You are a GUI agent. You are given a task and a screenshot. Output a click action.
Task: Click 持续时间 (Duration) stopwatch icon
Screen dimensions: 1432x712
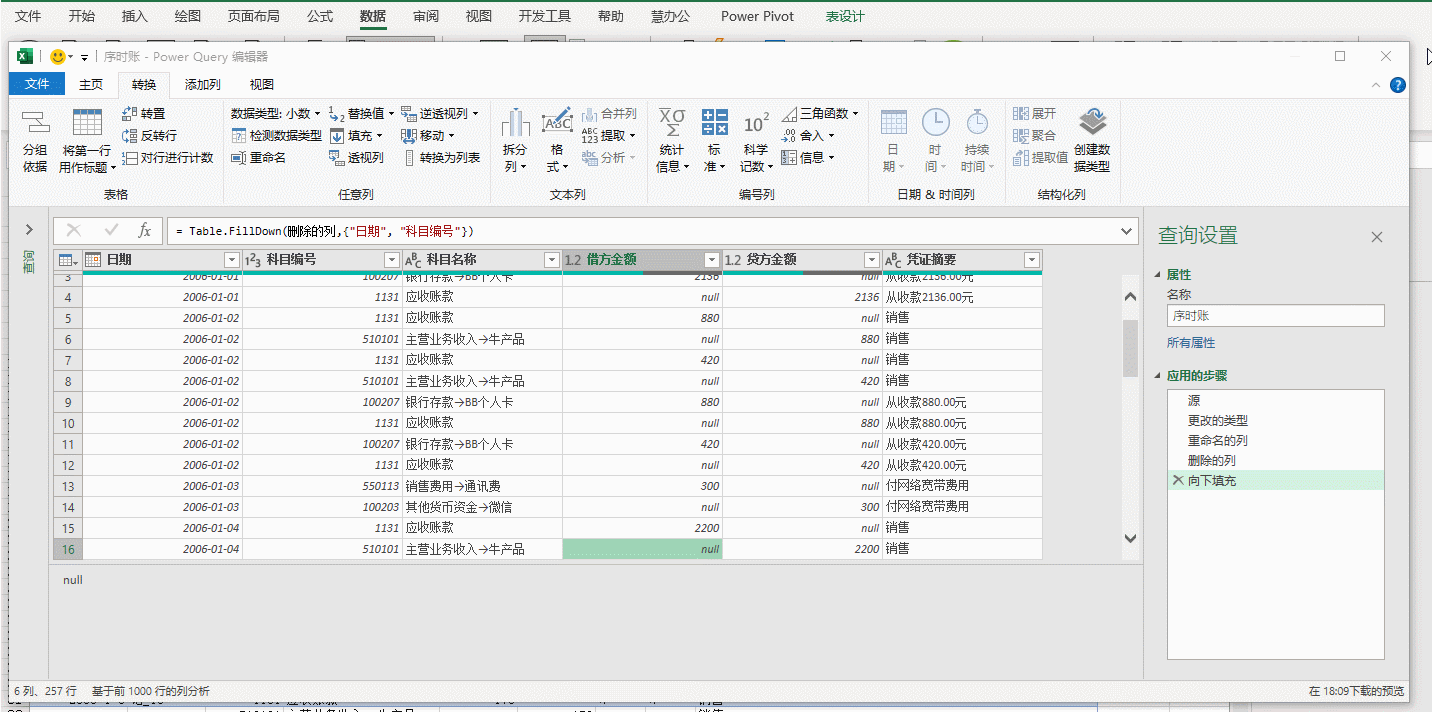pos(977,122)
